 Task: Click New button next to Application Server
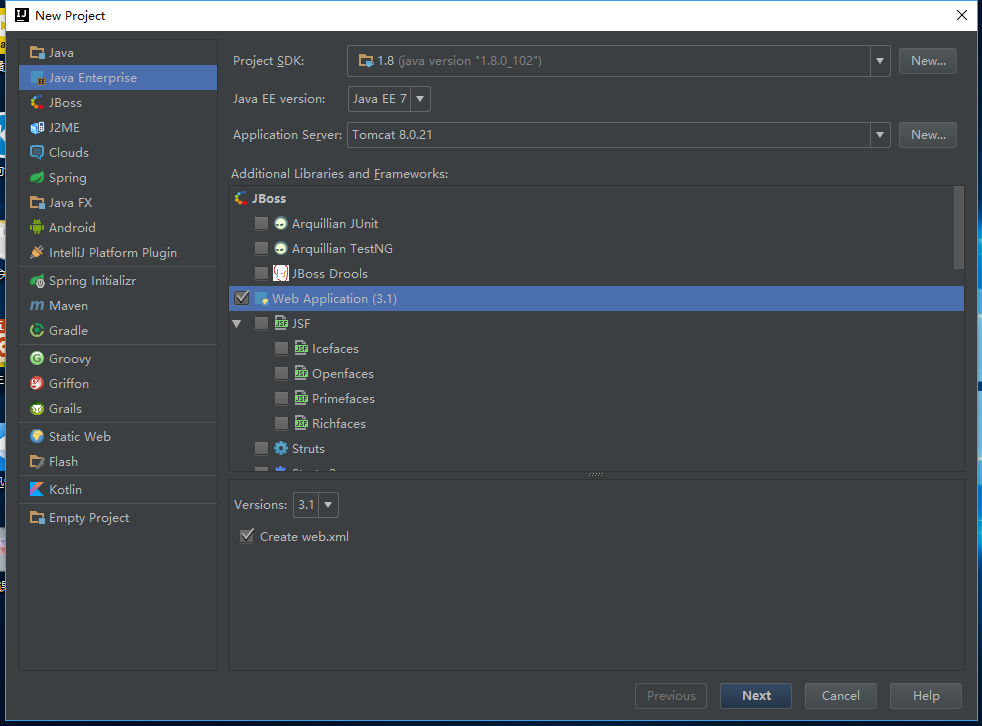point(928,135)
